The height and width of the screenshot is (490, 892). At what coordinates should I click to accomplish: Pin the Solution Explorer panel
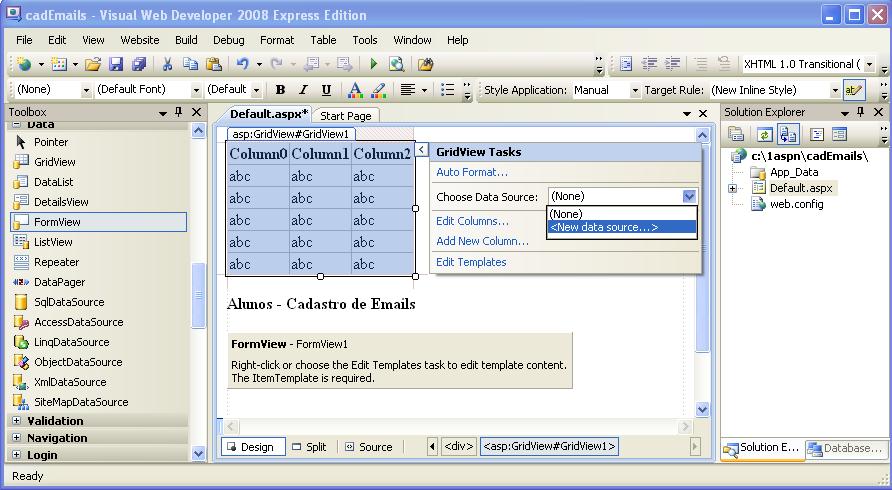[x=860, y=112]
